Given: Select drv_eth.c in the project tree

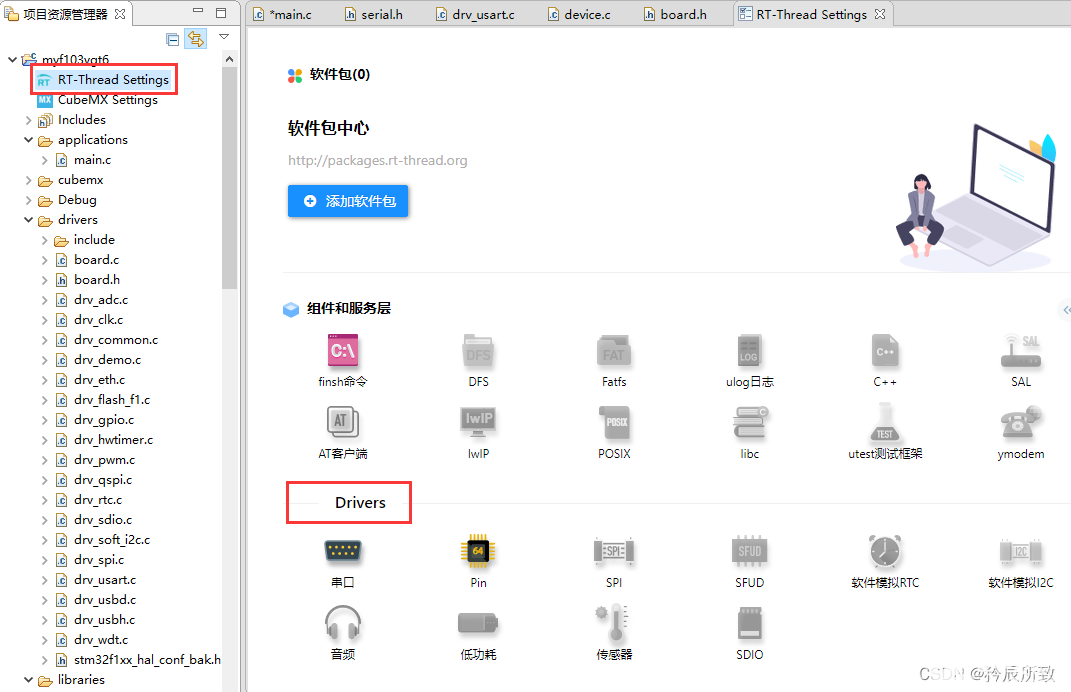Looking at the screenshot, I should (100, 380).
